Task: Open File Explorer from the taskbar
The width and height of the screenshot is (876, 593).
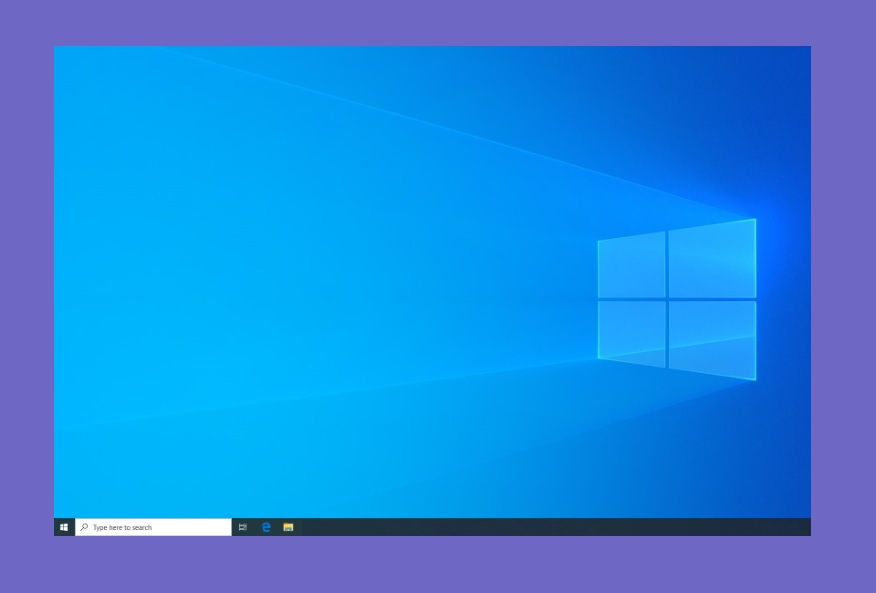Action: click(x=288, y=527)
